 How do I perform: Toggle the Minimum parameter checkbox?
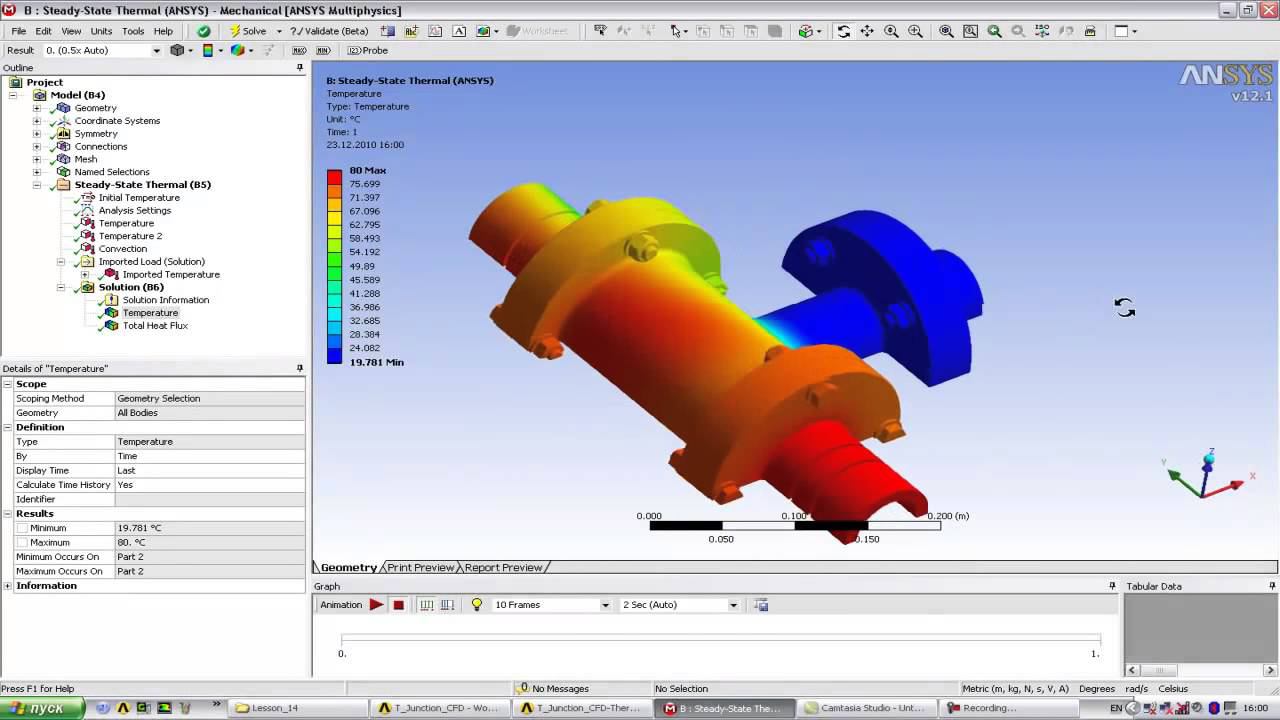(22, 528)
